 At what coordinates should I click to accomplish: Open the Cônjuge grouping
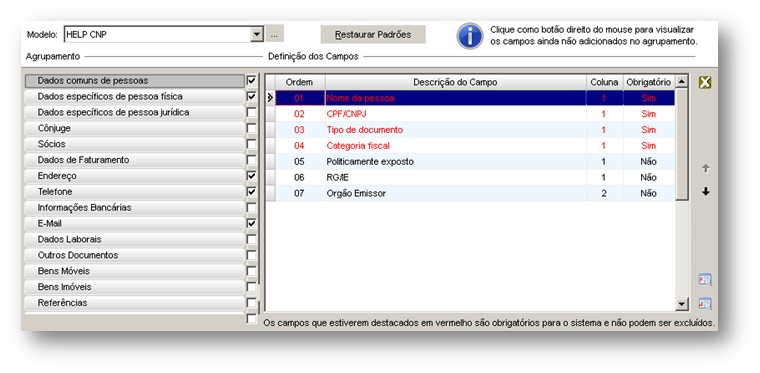click(135, 128)
